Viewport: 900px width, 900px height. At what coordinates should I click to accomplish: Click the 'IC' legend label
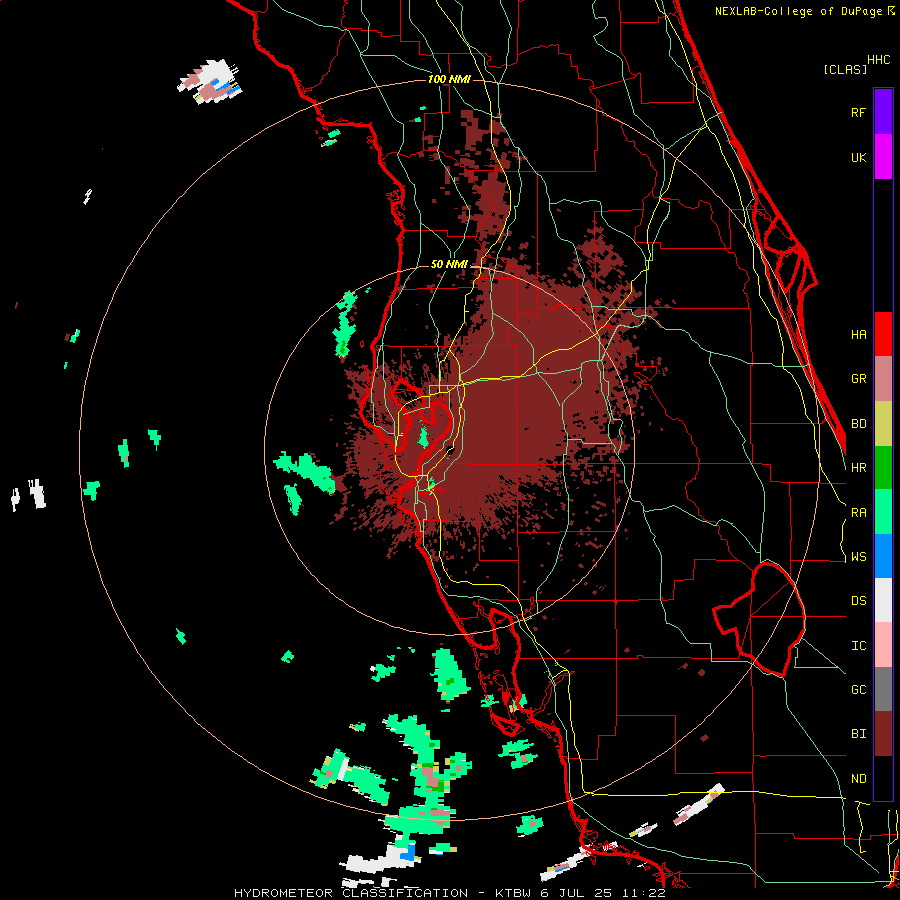[858, 646]
